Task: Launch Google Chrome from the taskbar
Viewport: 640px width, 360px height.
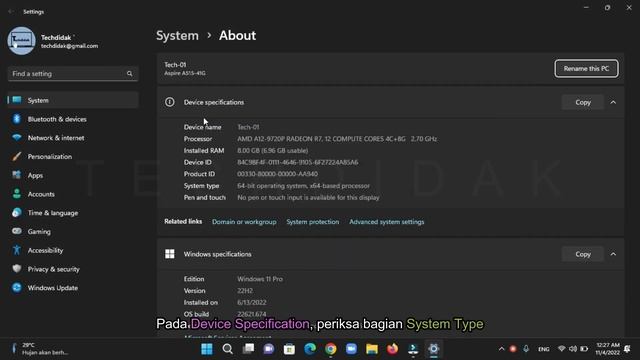Action: (331, 349)
